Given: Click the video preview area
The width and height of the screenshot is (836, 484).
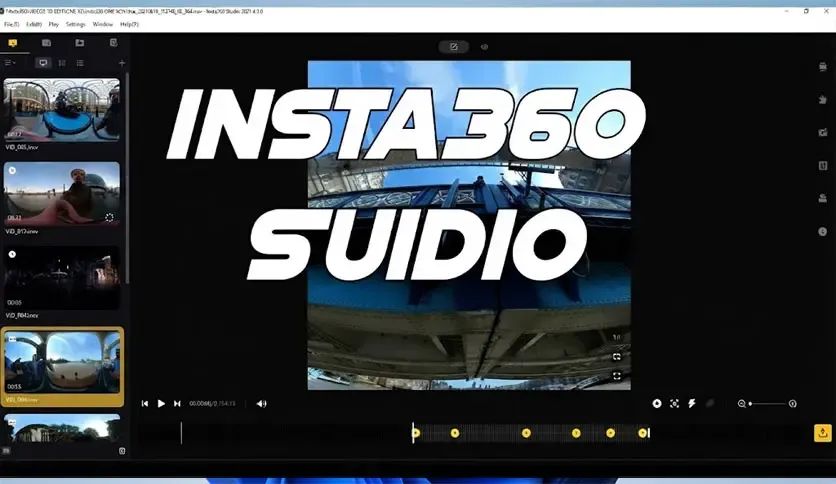Looking at the screenshot, I should [469, 225].
